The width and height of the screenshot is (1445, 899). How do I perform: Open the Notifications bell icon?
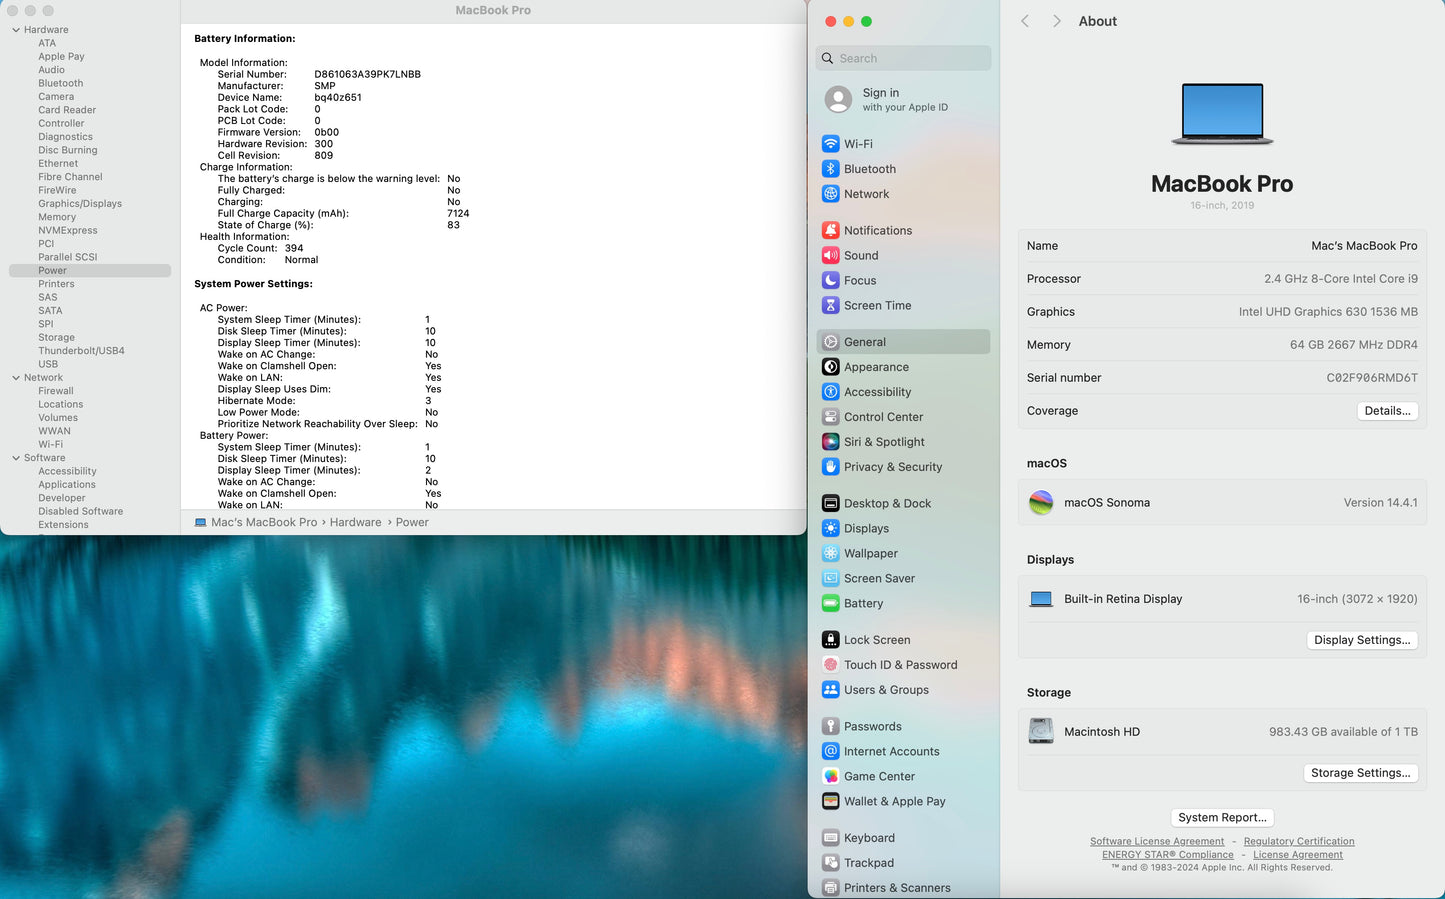click(830, 230)
